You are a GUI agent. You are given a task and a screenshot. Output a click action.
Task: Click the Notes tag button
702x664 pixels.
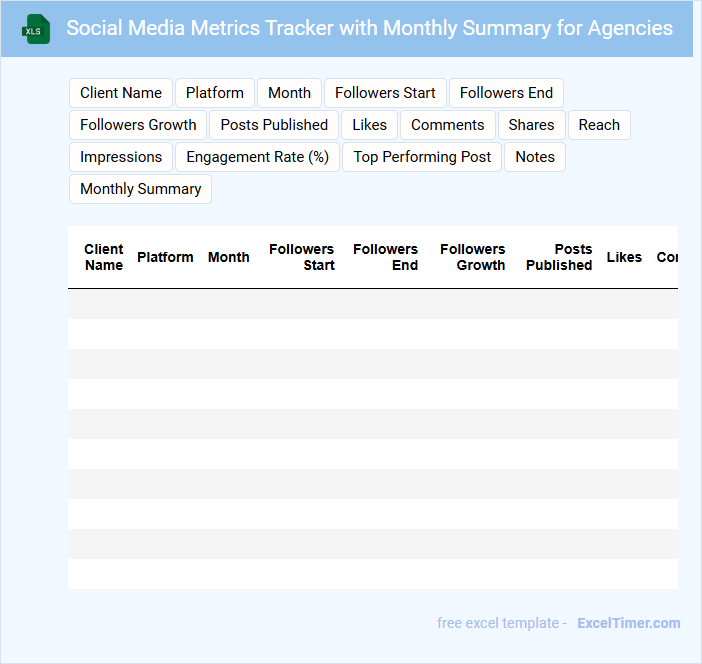535,157
